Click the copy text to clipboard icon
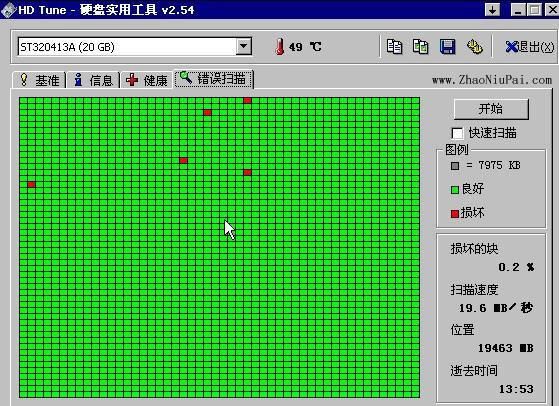The image size is (559, 406). tap(394, 47)
